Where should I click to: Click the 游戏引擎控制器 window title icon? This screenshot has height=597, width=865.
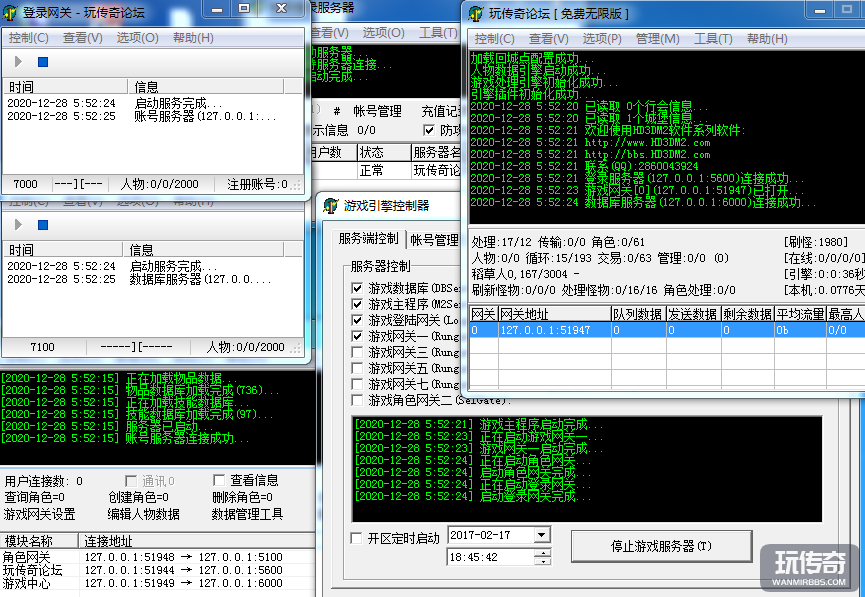point(331,206)
